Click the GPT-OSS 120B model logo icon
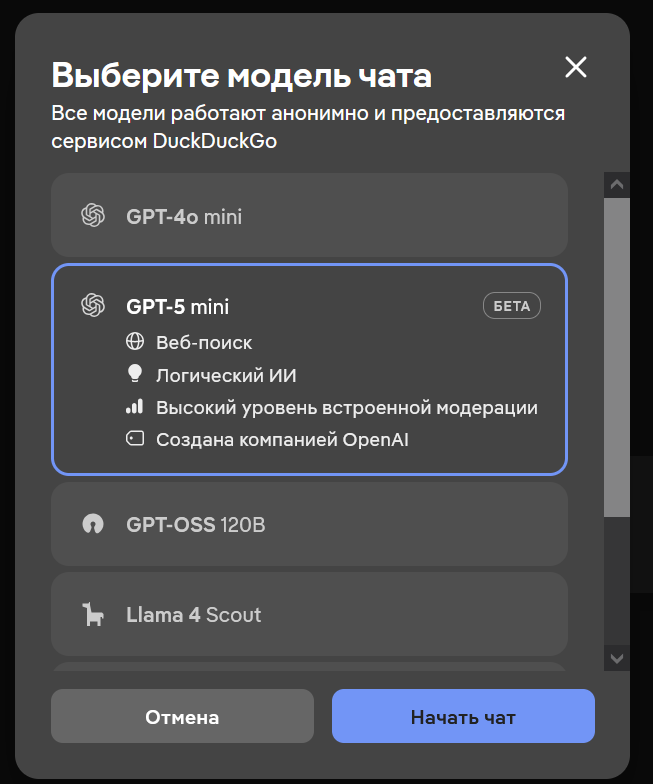Viewport: 653px width, 784px height. (93, 524)
